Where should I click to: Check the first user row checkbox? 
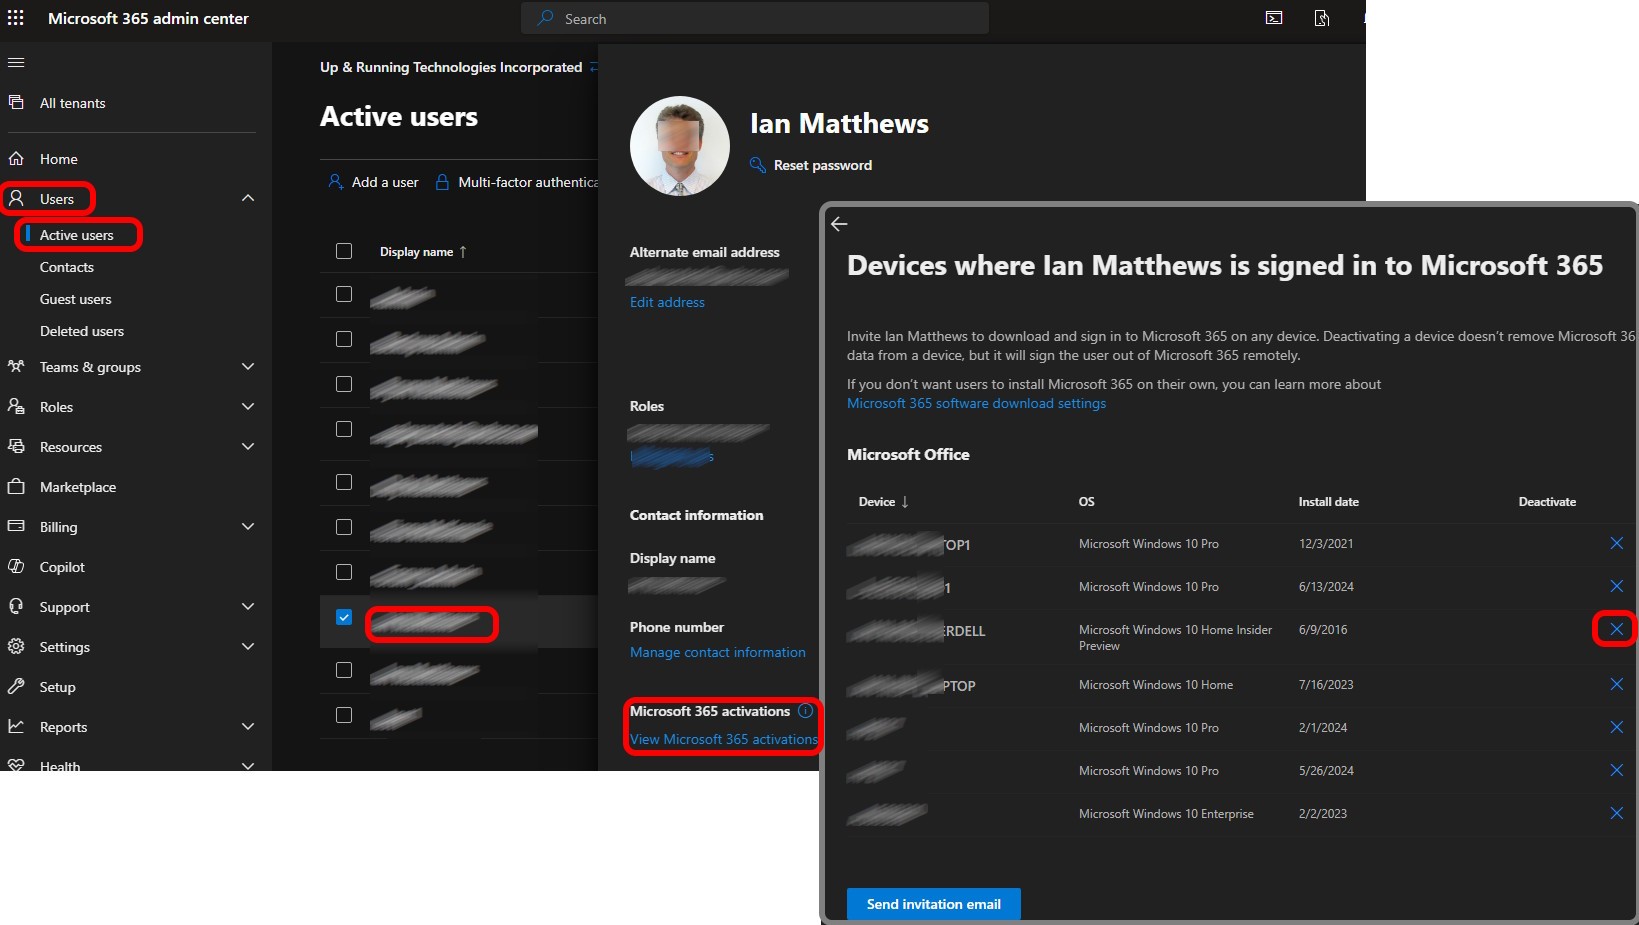coord(344,294)
